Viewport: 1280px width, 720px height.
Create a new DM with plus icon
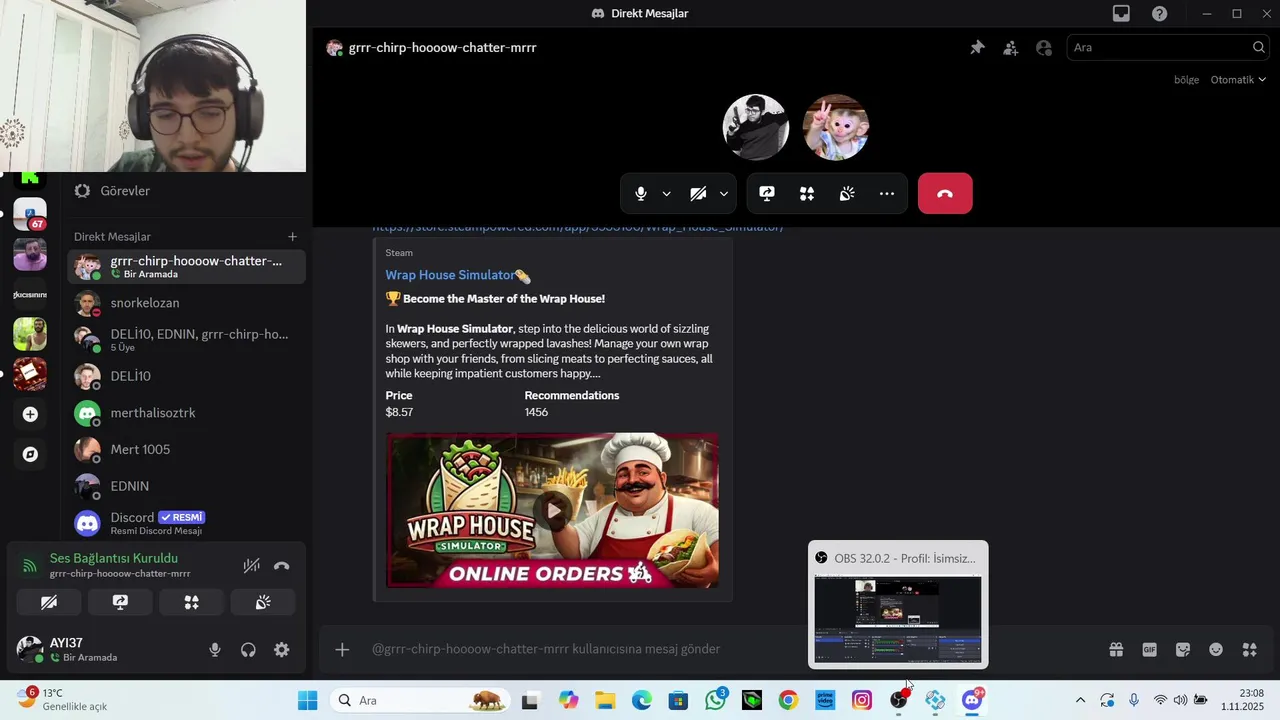click(292, 237)
